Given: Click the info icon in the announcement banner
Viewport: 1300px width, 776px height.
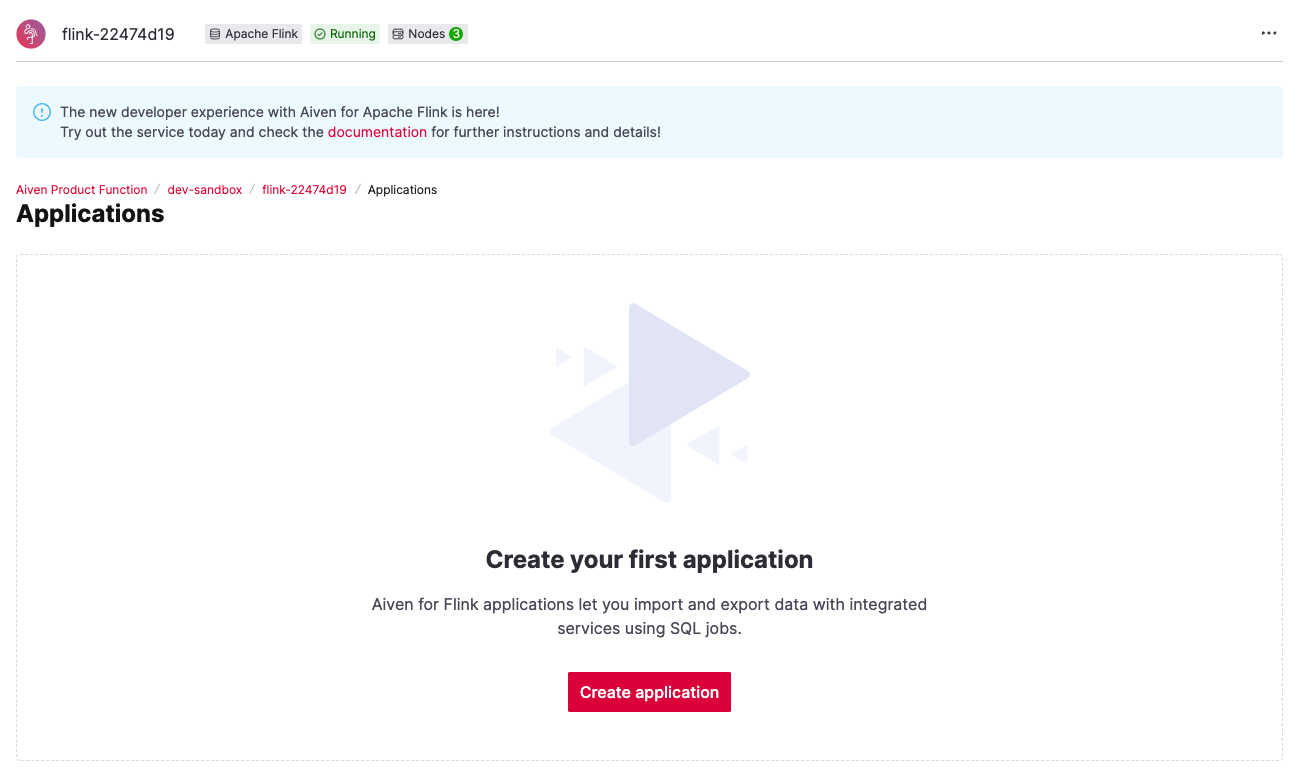Looking at the screenshot, I should (x=41, y=111).
